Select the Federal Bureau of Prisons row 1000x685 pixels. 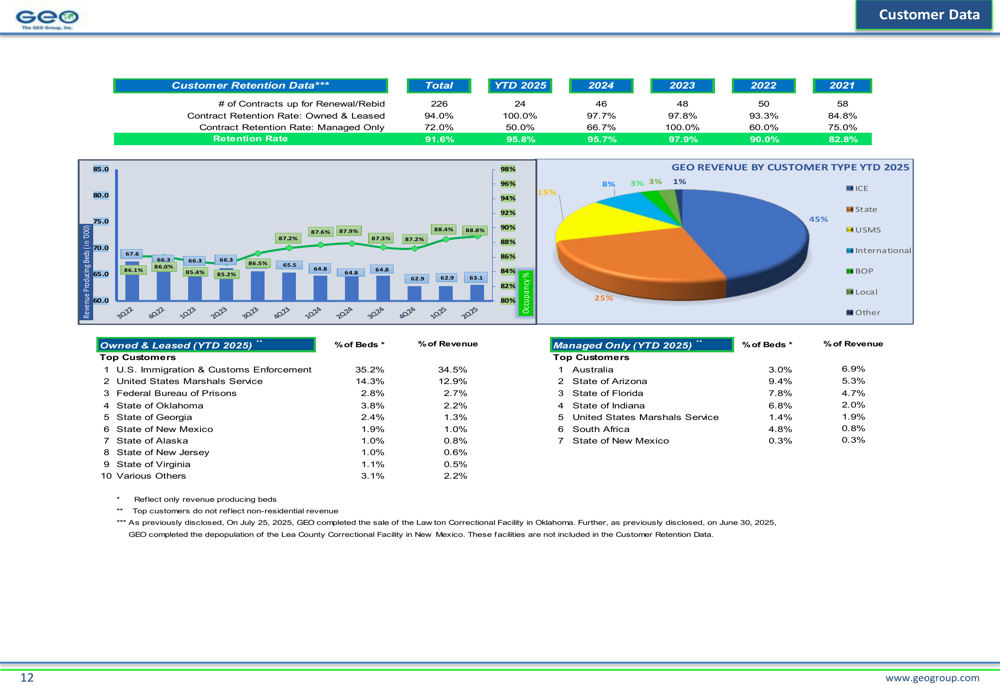pos(285,393)
